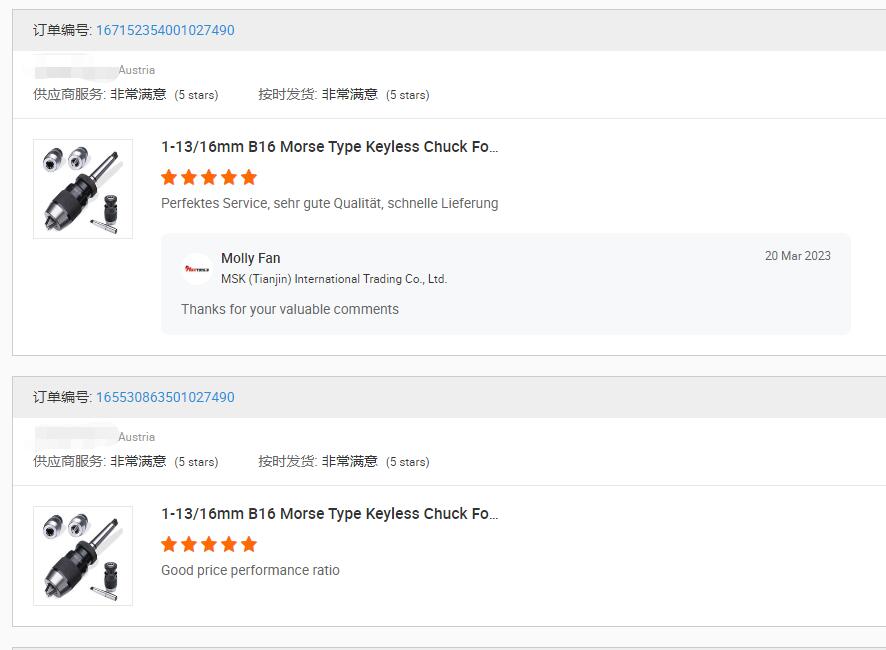Click the orange stars above German review
Screen dimensions: 886x650
(209, 177)
